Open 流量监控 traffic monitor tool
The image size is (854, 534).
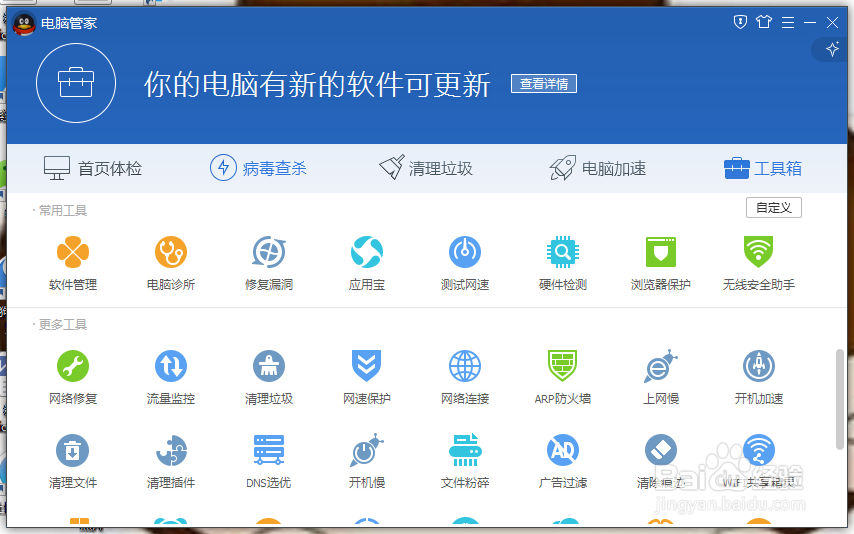pos(171,378)
